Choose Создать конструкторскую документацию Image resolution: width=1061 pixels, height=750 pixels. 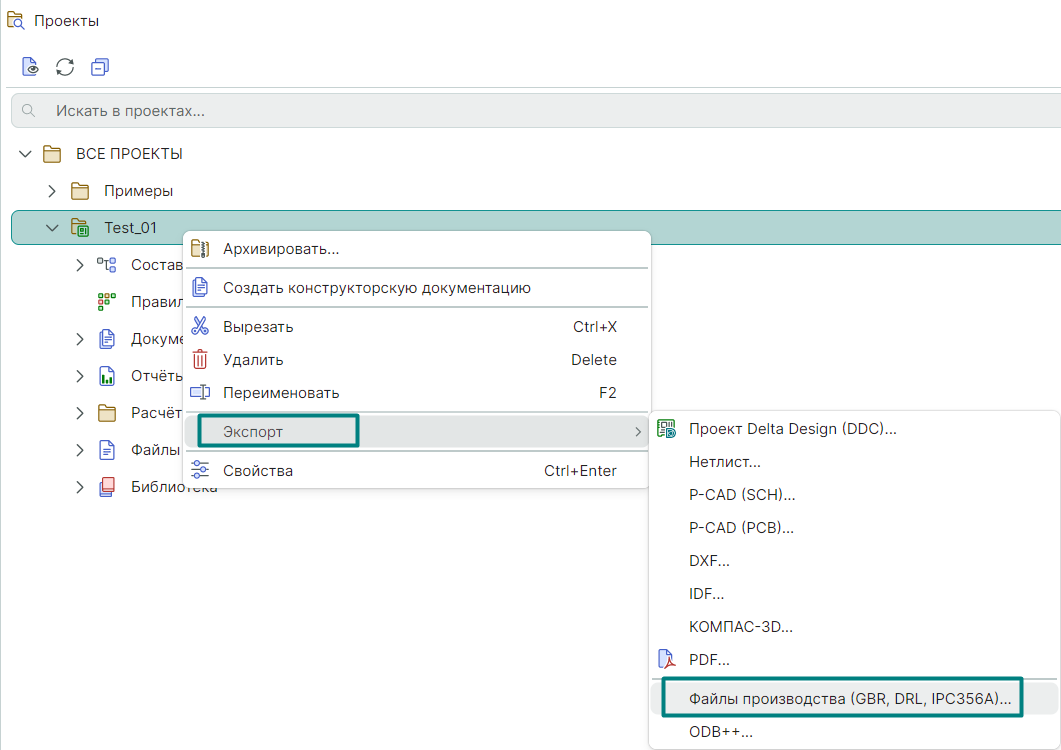pos(376,288)
